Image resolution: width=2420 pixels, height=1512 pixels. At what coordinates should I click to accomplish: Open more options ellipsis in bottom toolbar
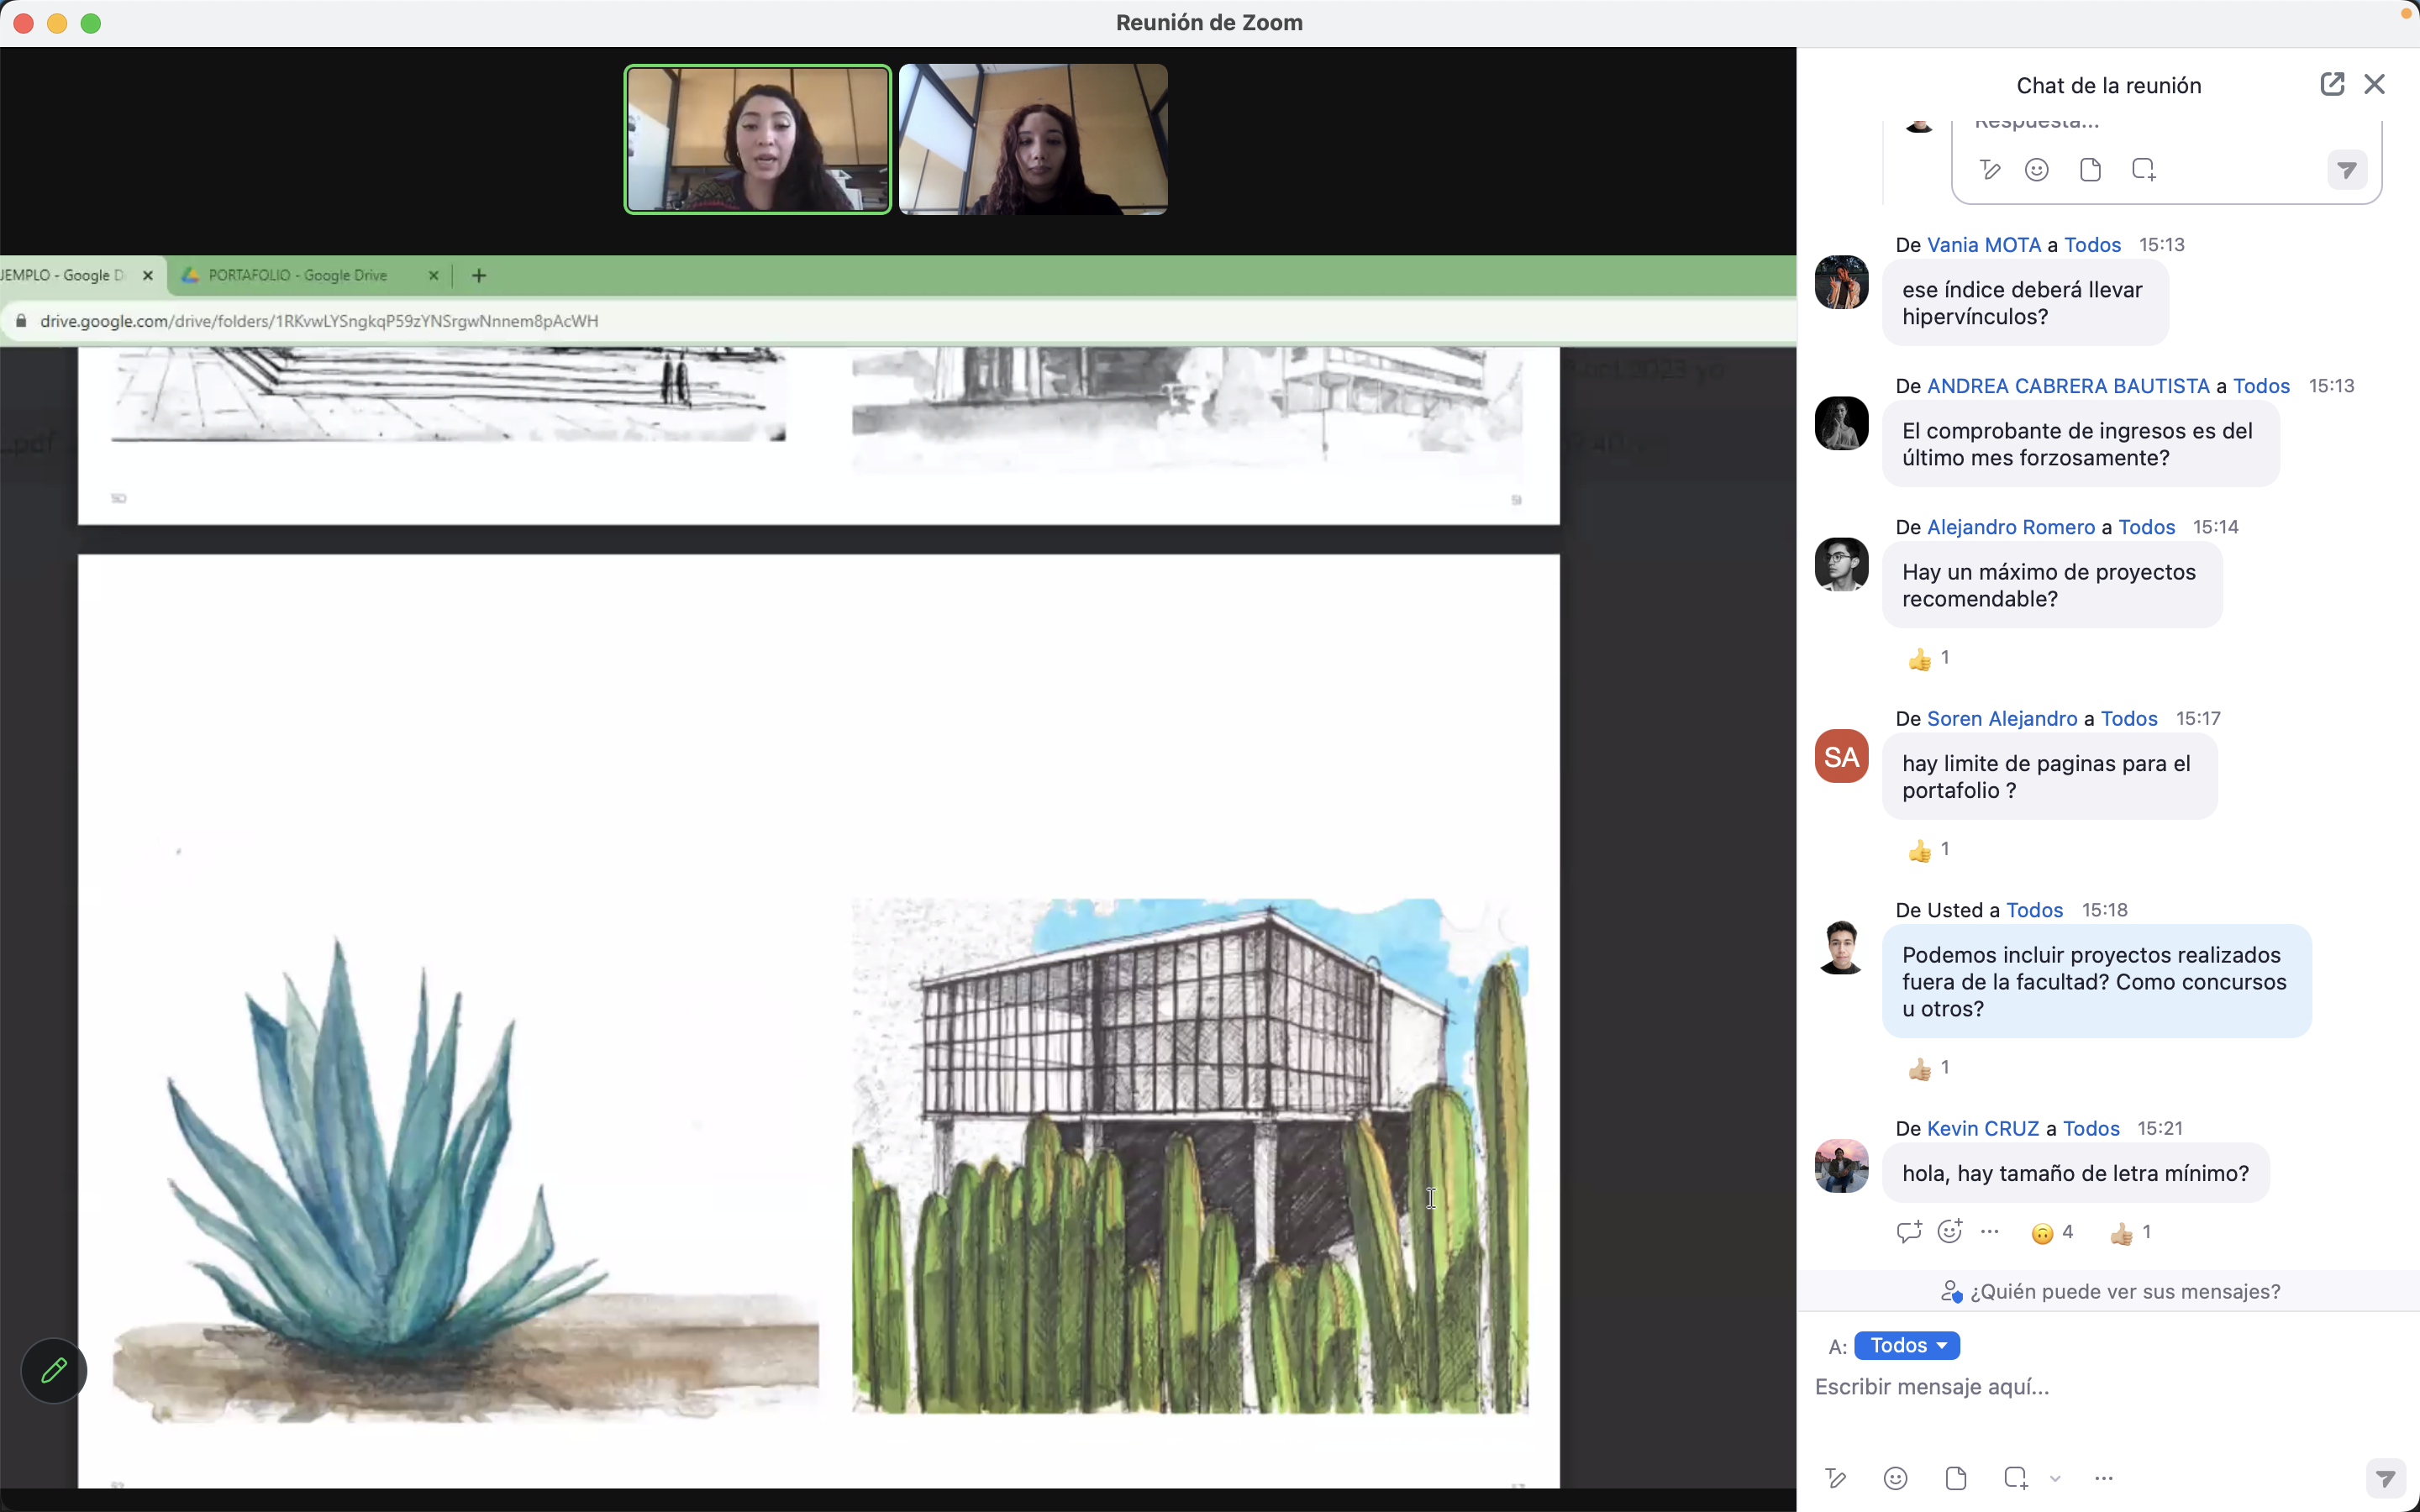point(2104,1478)
